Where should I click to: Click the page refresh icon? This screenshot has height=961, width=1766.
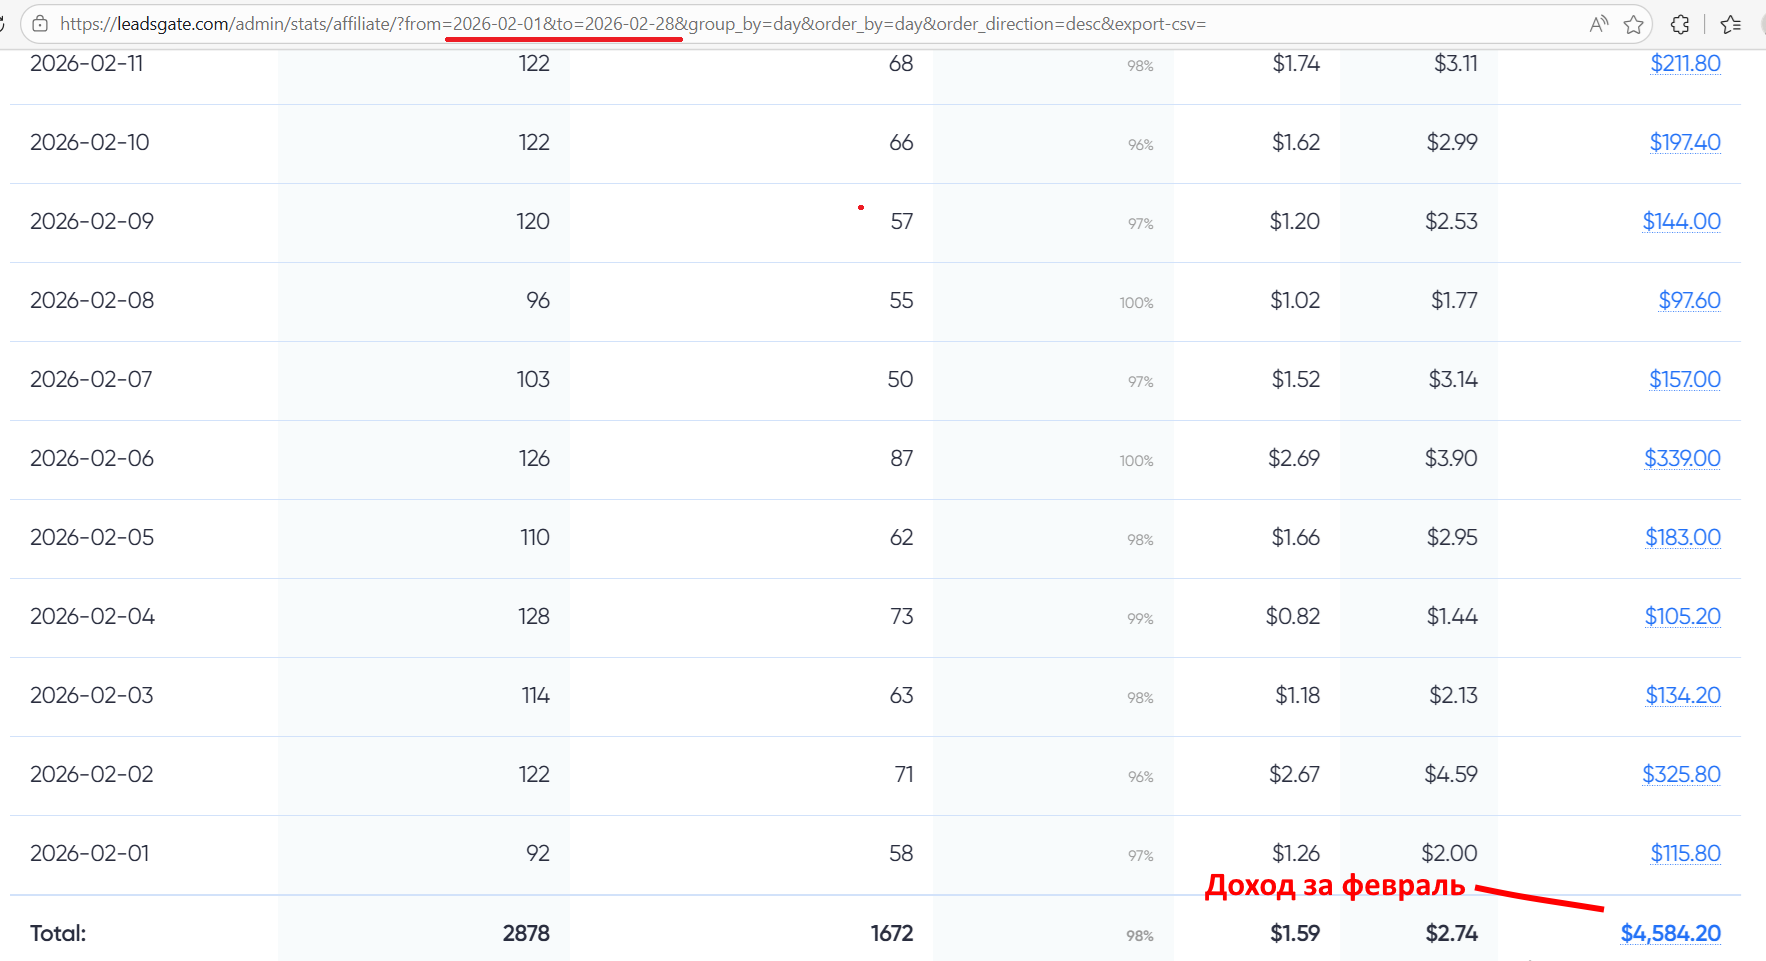[x=3, y=24]
